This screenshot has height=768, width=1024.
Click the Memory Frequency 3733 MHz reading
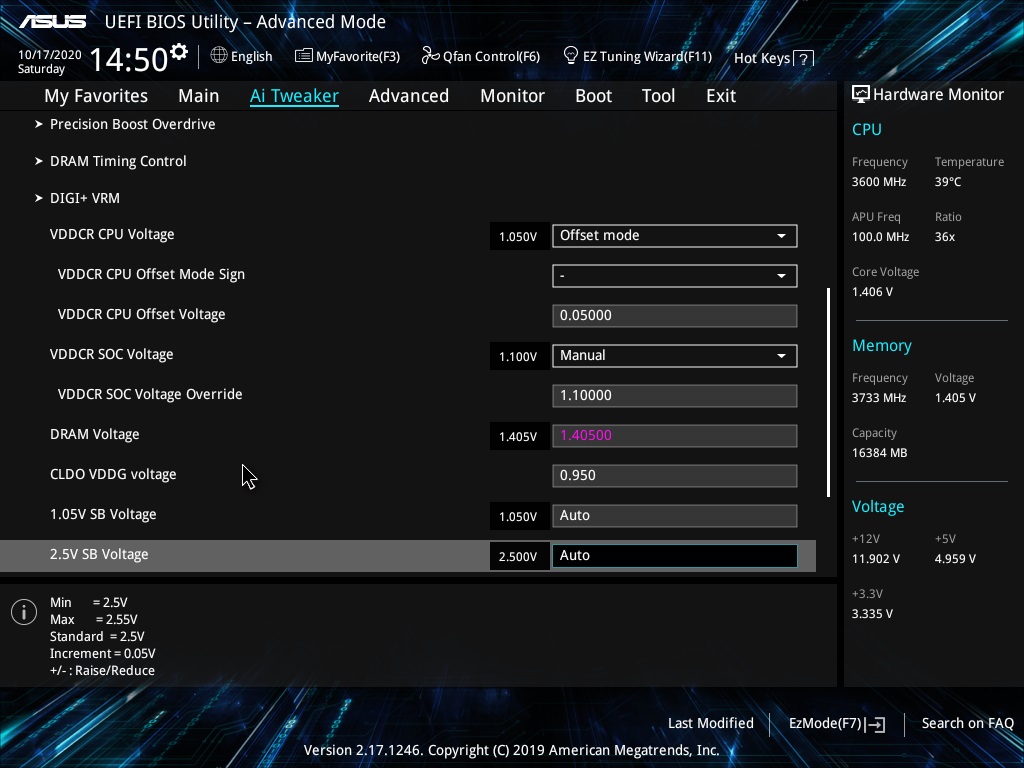click(879, 398)
